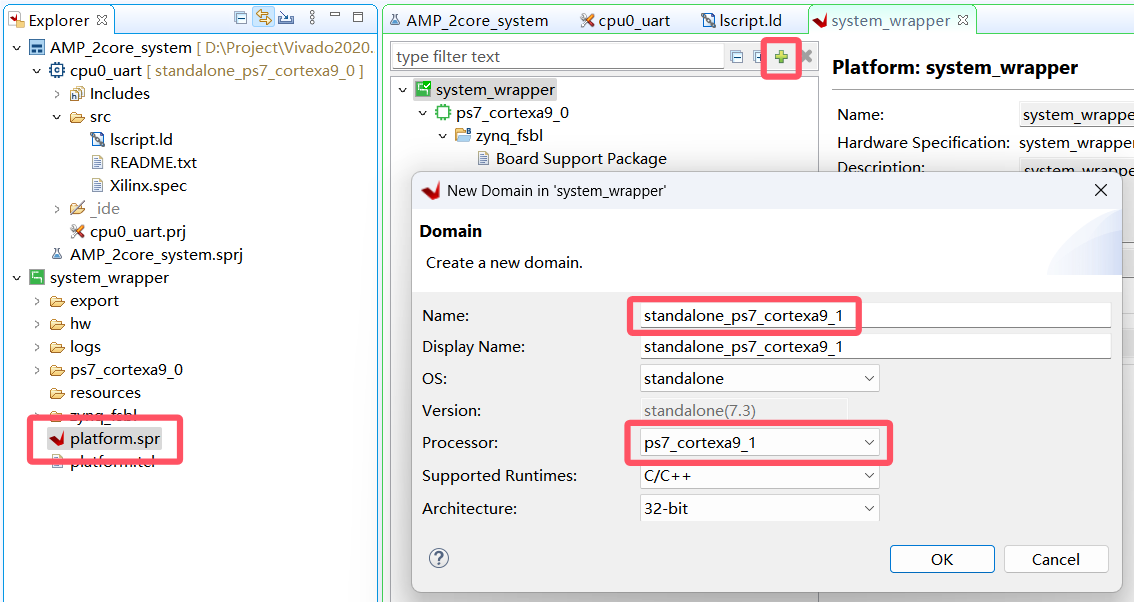Click OK in New Domain dialog
The height and width of the screenshot is (602, 1134).
coord(942,559)
